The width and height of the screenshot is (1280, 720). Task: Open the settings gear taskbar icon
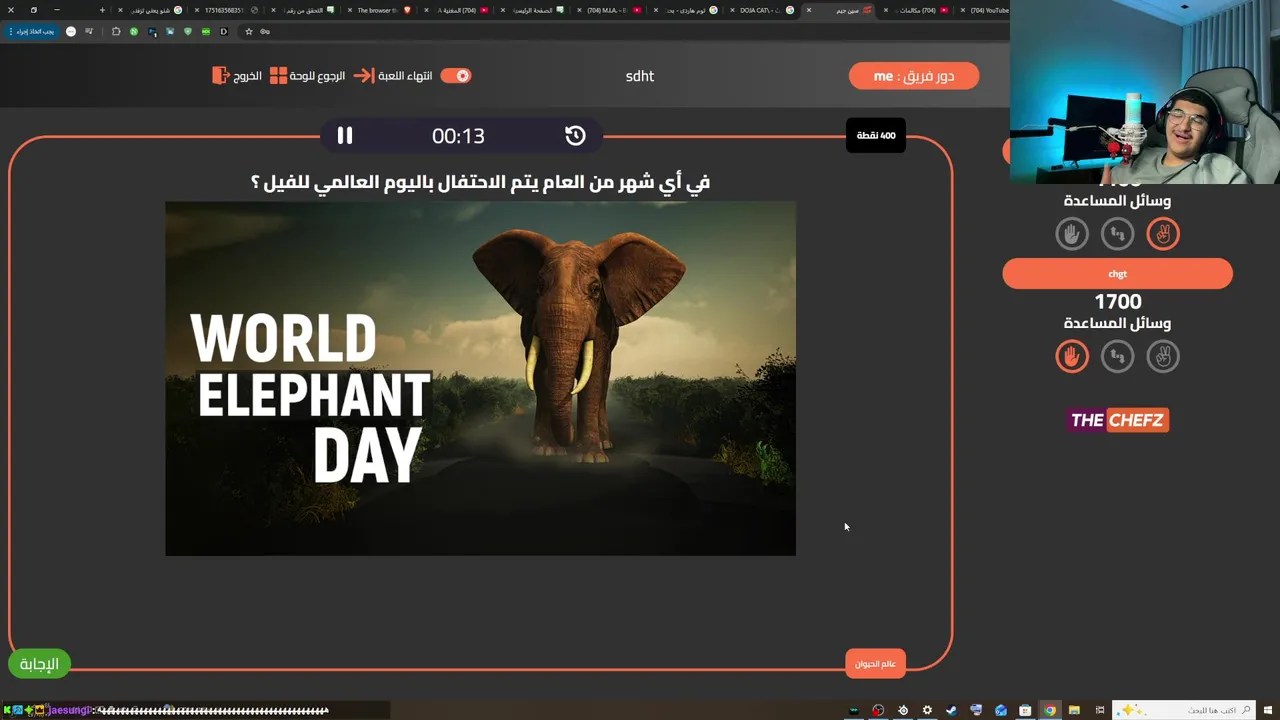click(x=927, y=710)
